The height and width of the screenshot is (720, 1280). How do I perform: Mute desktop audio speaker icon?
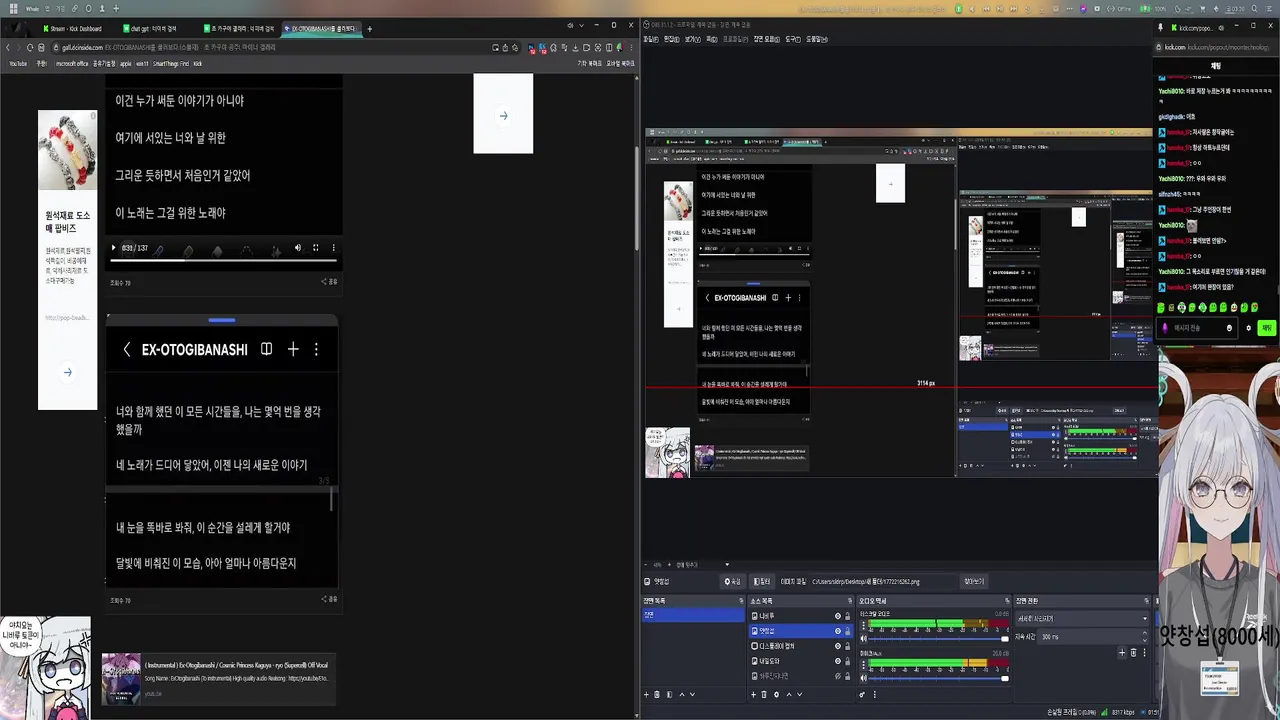[863, 638]
